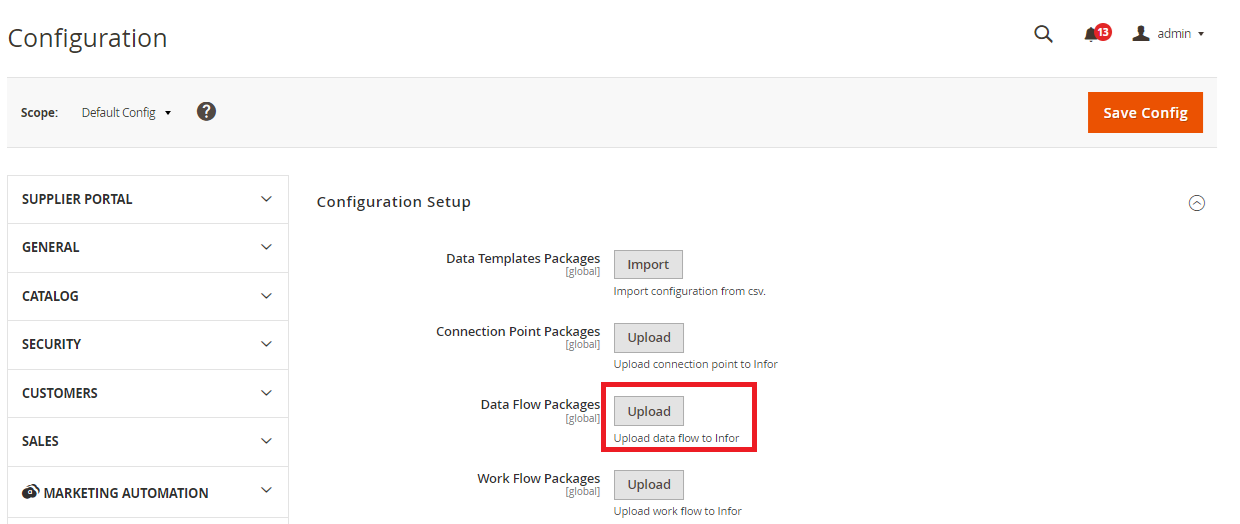Expand the SUPPLIER PORTAL section

(148, 199)
